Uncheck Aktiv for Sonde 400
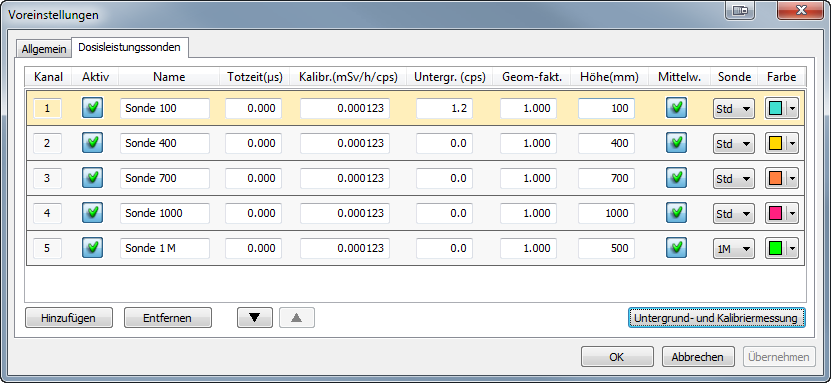Image resolution: width=831 pixels, height=383 pixels. (x=92, y=143)
